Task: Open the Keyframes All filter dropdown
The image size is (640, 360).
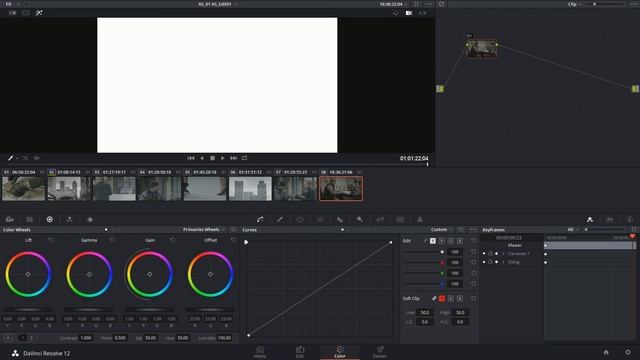Action: click(x=573, y=230)
